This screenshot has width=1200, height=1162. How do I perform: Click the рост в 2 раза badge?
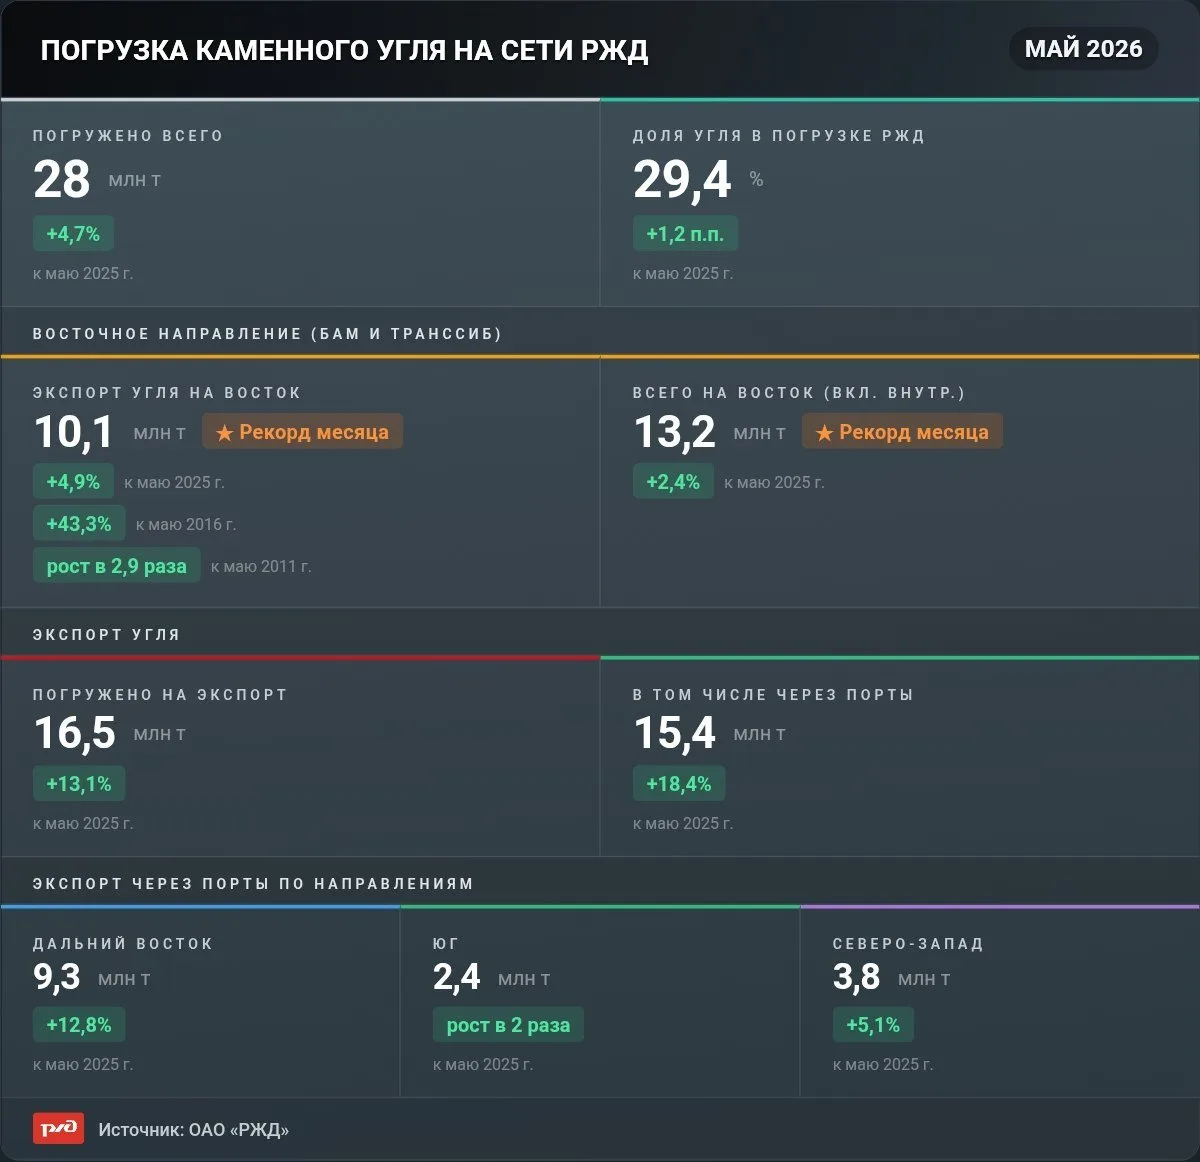(x=508, y=1025)
